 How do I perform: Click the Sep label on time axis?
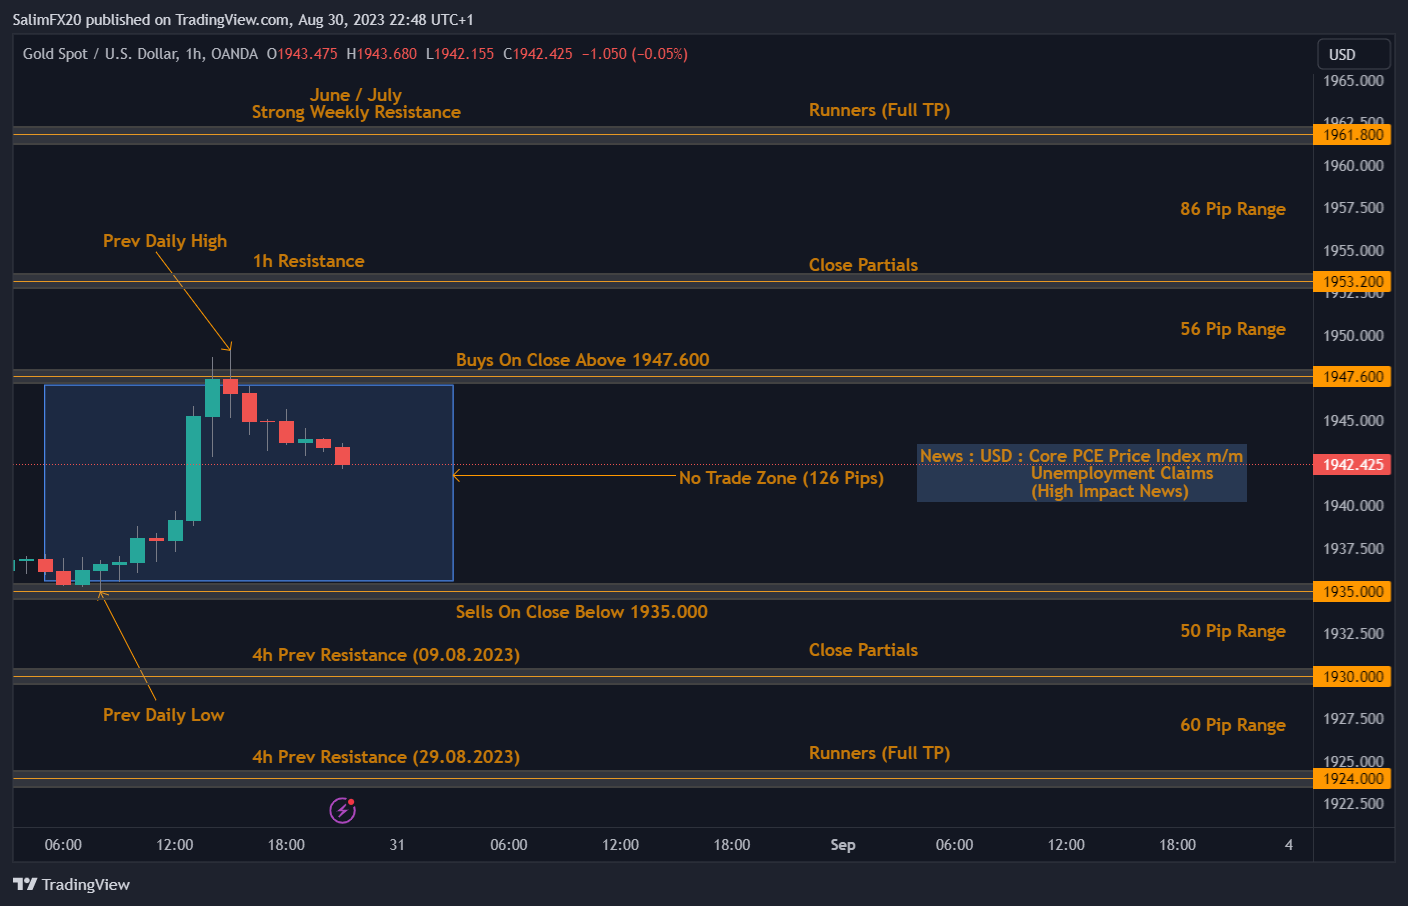[843, 845]
